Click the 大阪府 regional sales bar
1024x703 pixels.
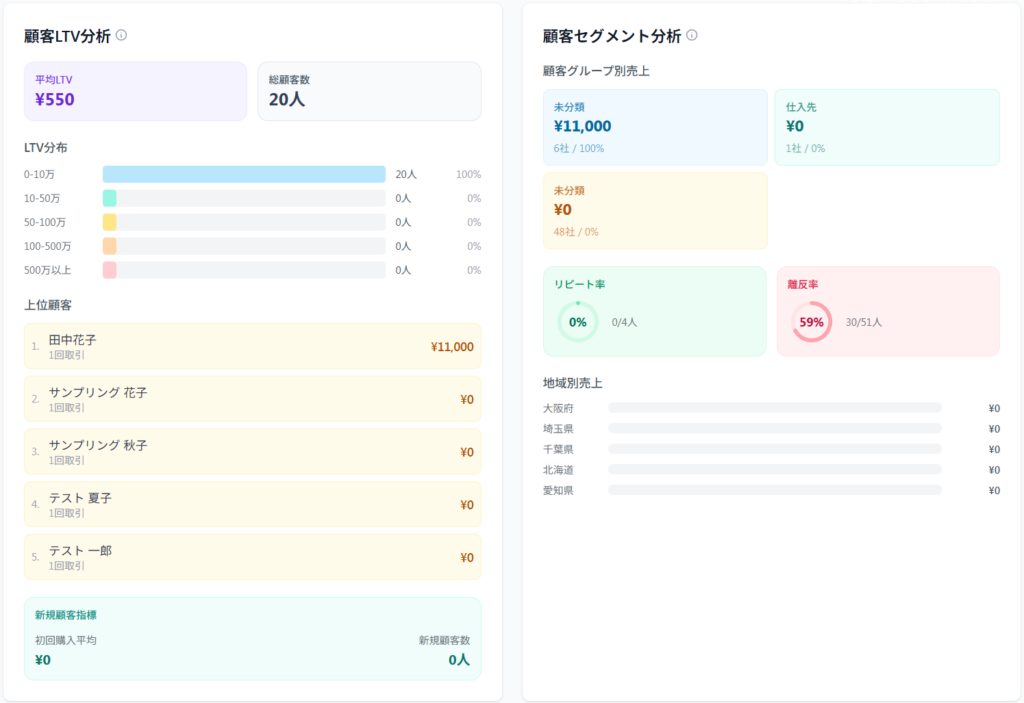coord(774,408)
